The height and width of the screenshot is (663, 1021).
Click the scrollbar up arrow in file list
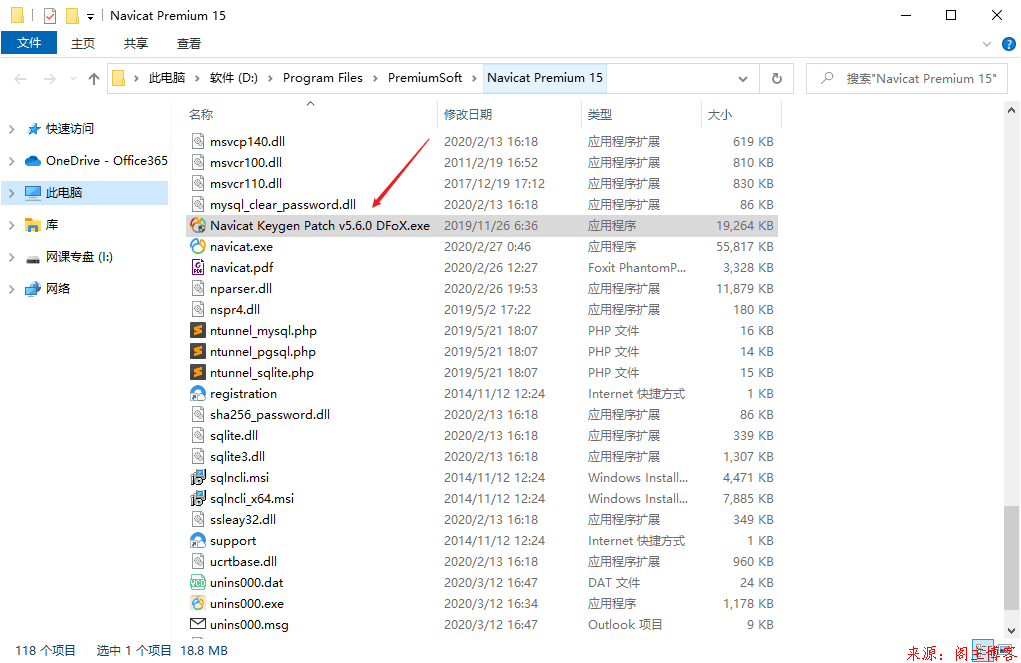1011,110
